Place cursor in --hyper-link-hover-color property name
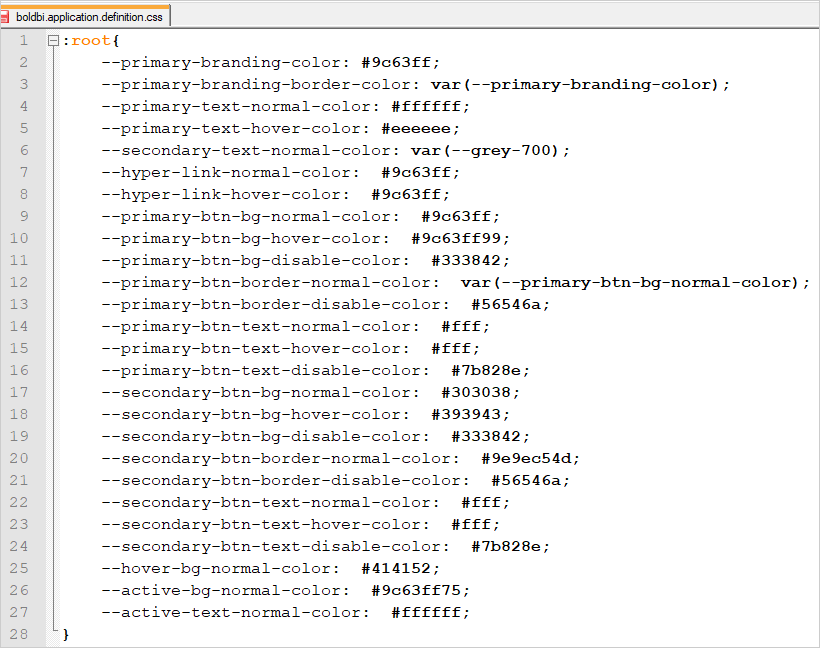 pyautogui.click(x=225, y=195)
